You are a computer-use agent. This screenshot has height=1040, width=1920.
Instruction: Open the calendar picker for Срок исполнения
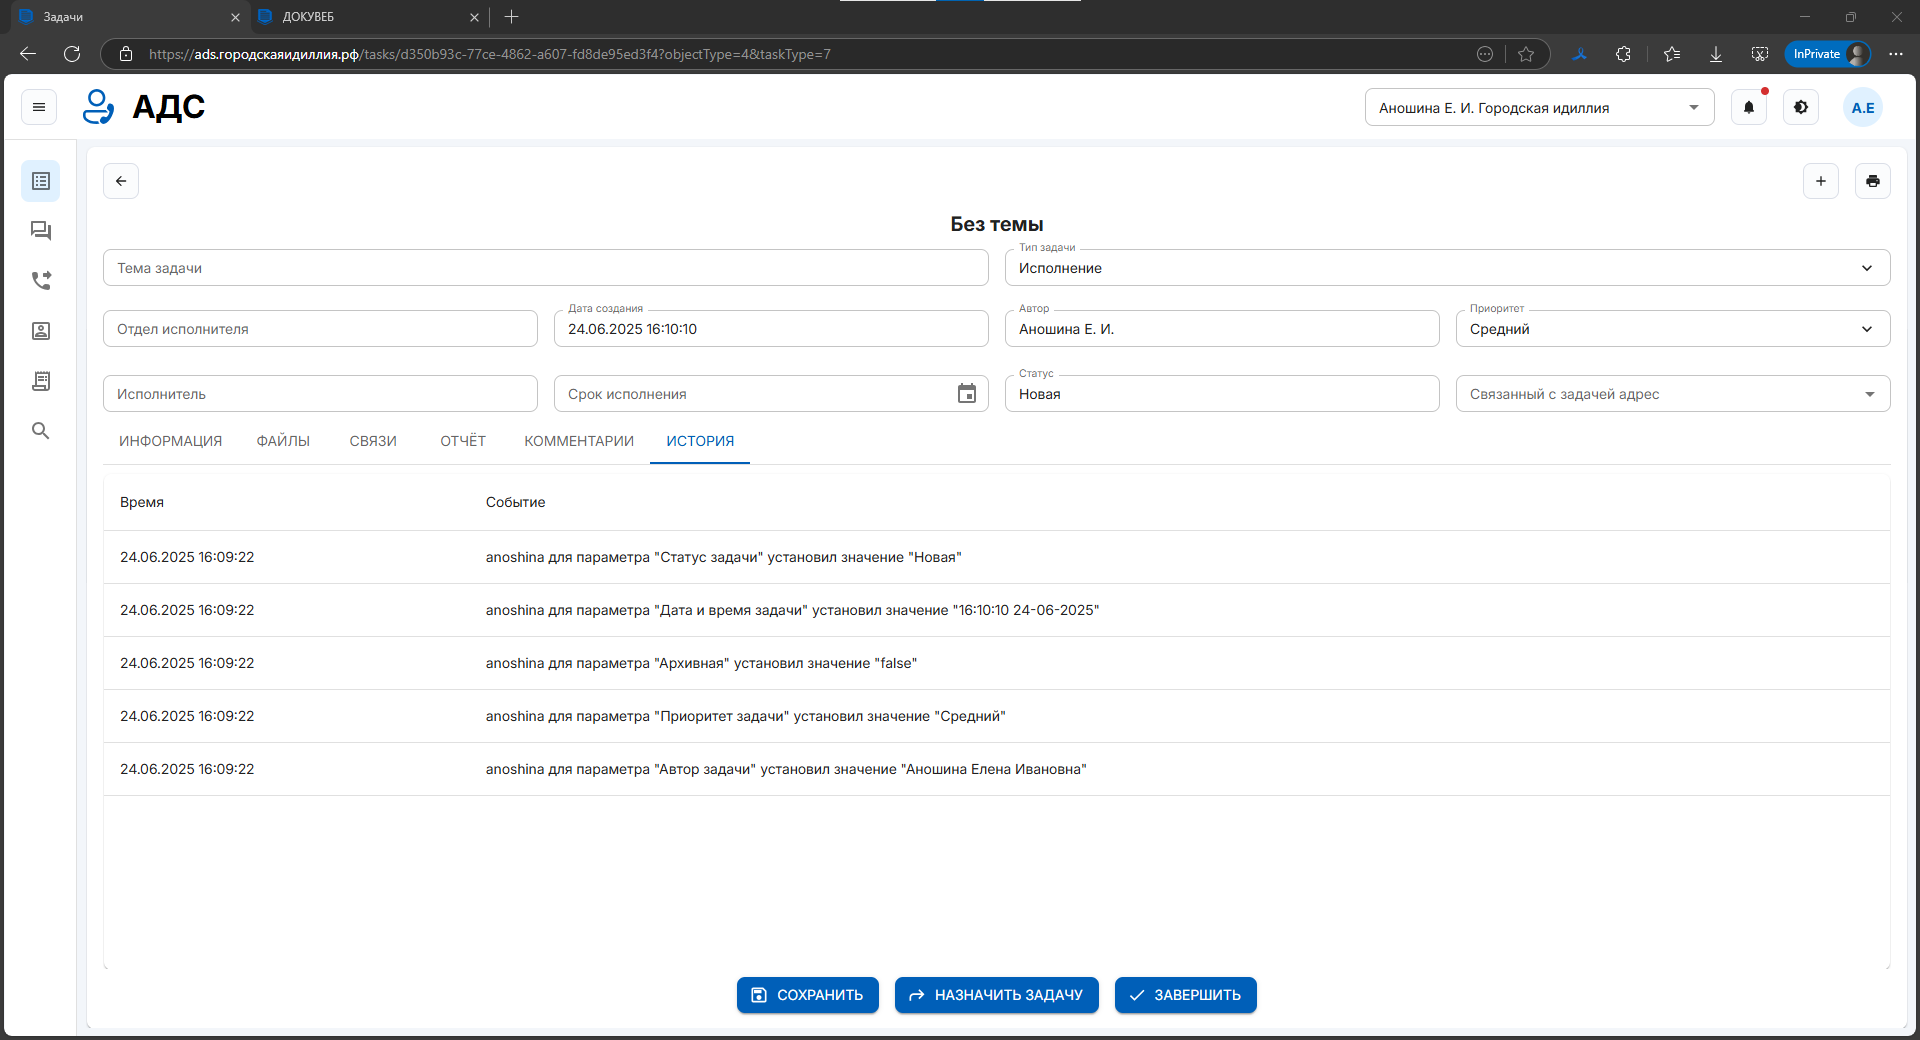[967, 394]
